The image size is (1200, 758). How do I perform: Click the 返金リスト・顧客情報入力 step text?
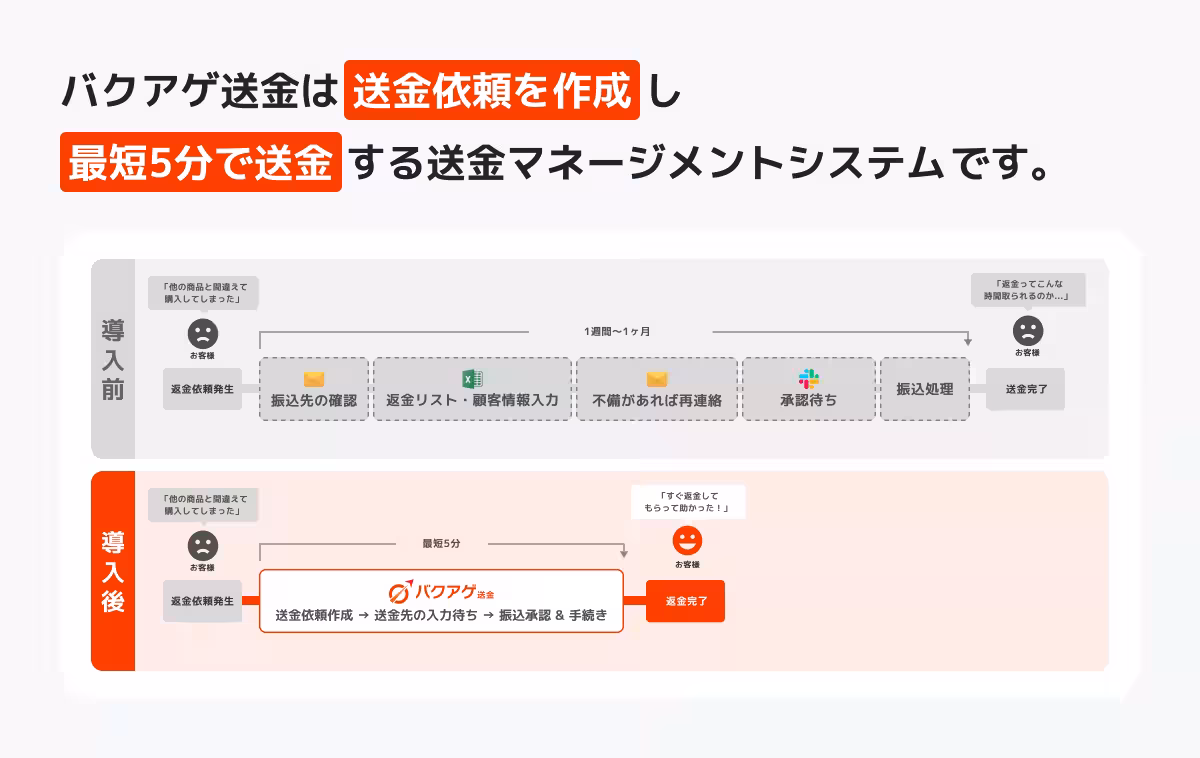473,401
